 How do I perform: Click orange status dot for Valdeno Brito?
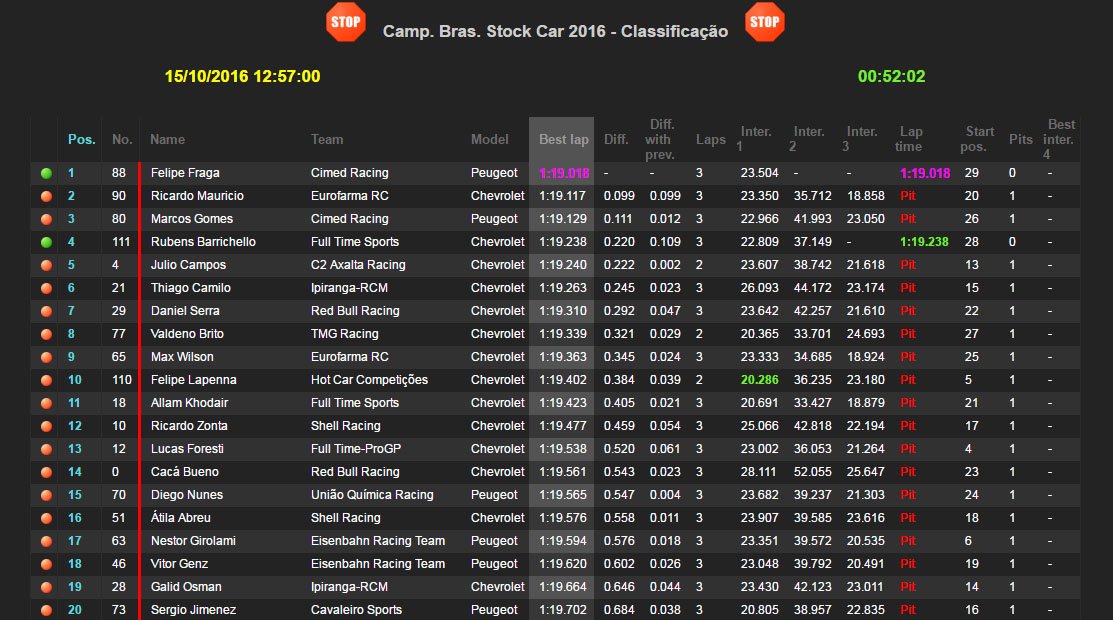click(x=46, y=335)
